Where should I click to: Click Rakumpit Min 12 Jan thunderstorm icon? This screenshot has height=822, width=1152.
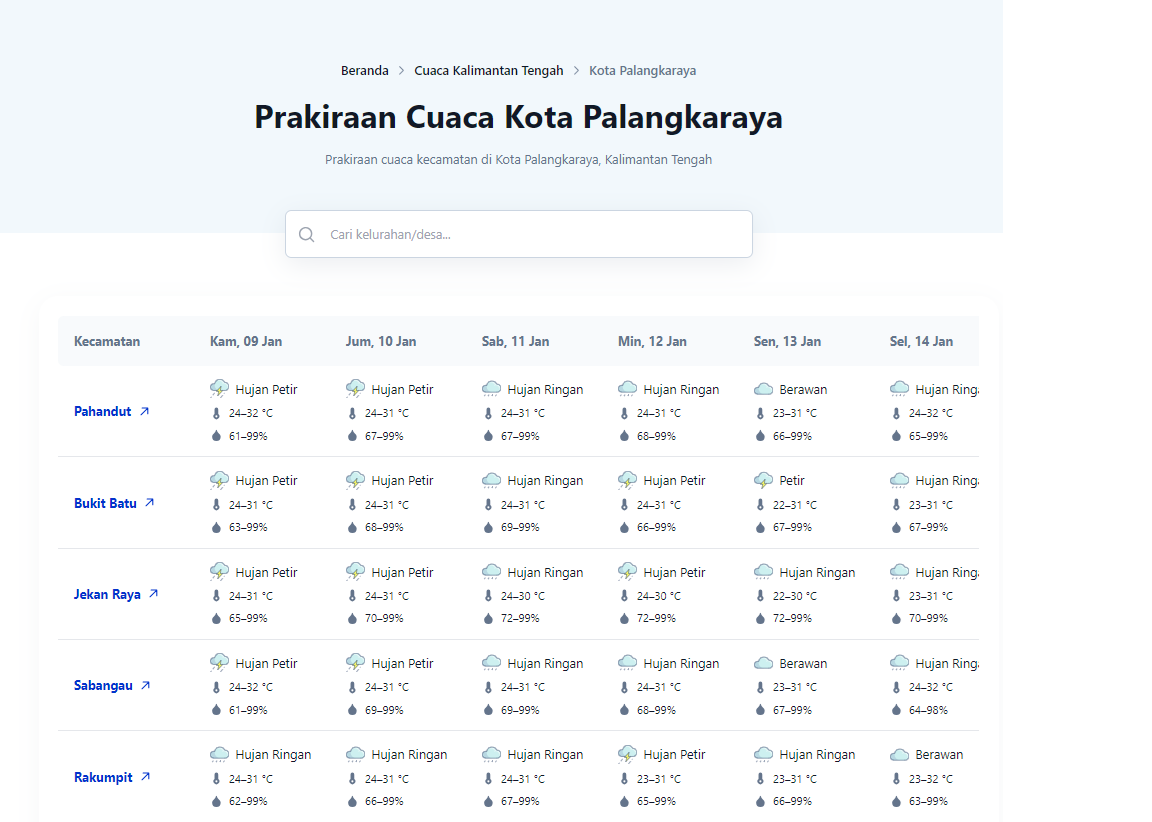coord(627,754)
